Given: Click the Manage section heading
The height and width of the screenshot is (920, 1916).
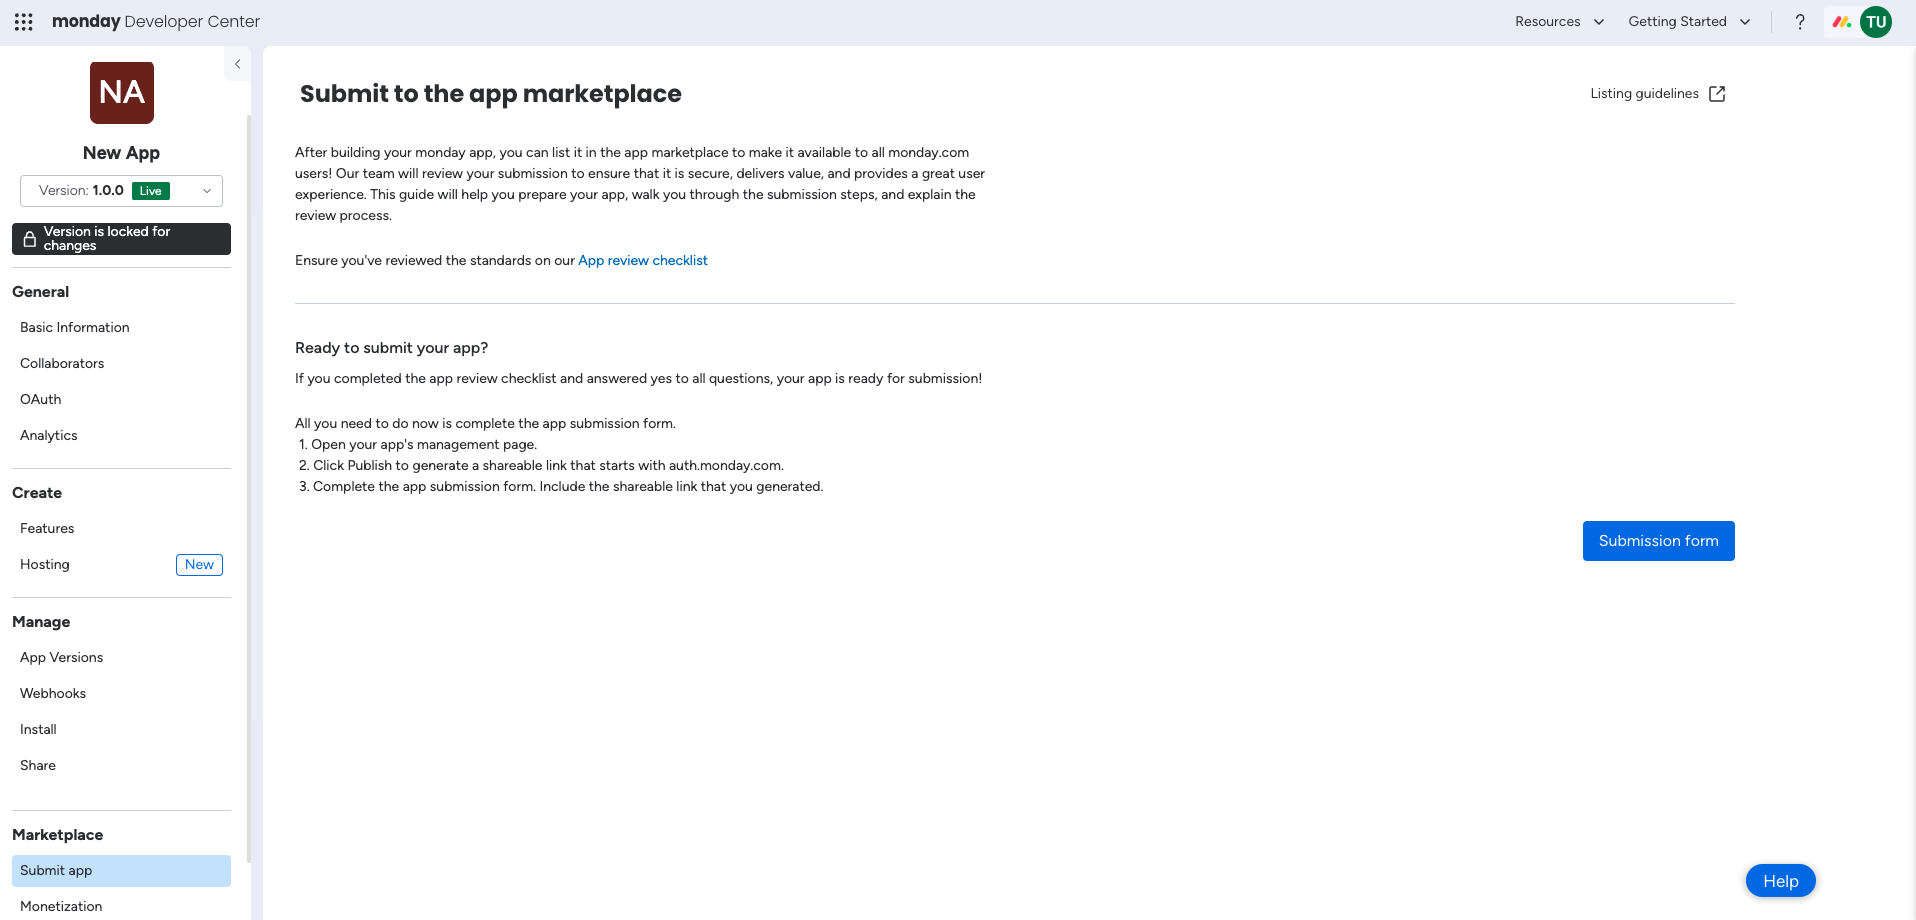Looking at the screenshot, I should 41,622.
